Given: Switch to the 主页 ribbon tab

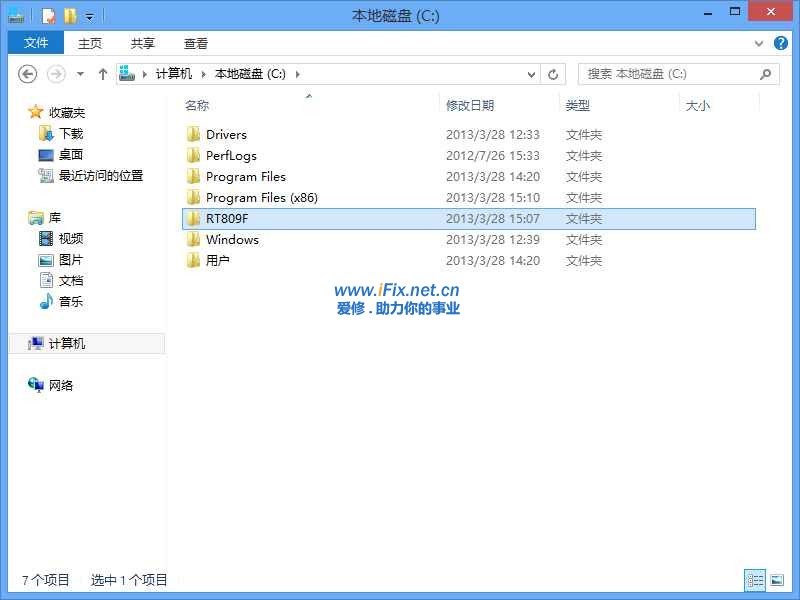Looking at the screenshot, I should [90, 43].
